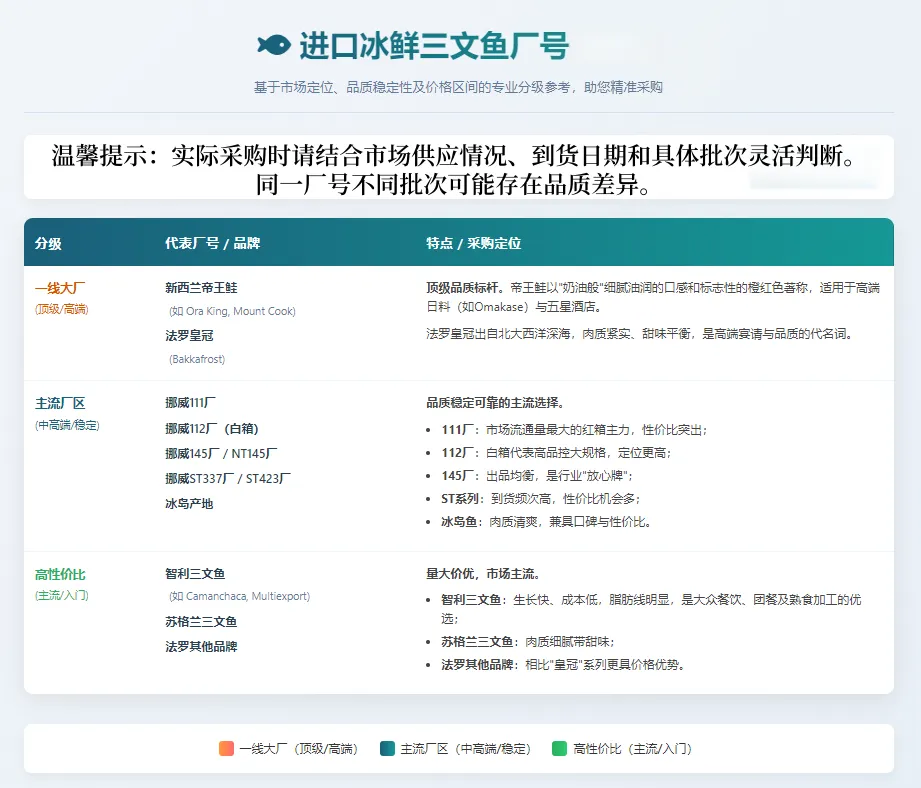Click the 代表厂号 / 品牌 column header
This screenshot has height=788, width=921.
coord(213,243)
